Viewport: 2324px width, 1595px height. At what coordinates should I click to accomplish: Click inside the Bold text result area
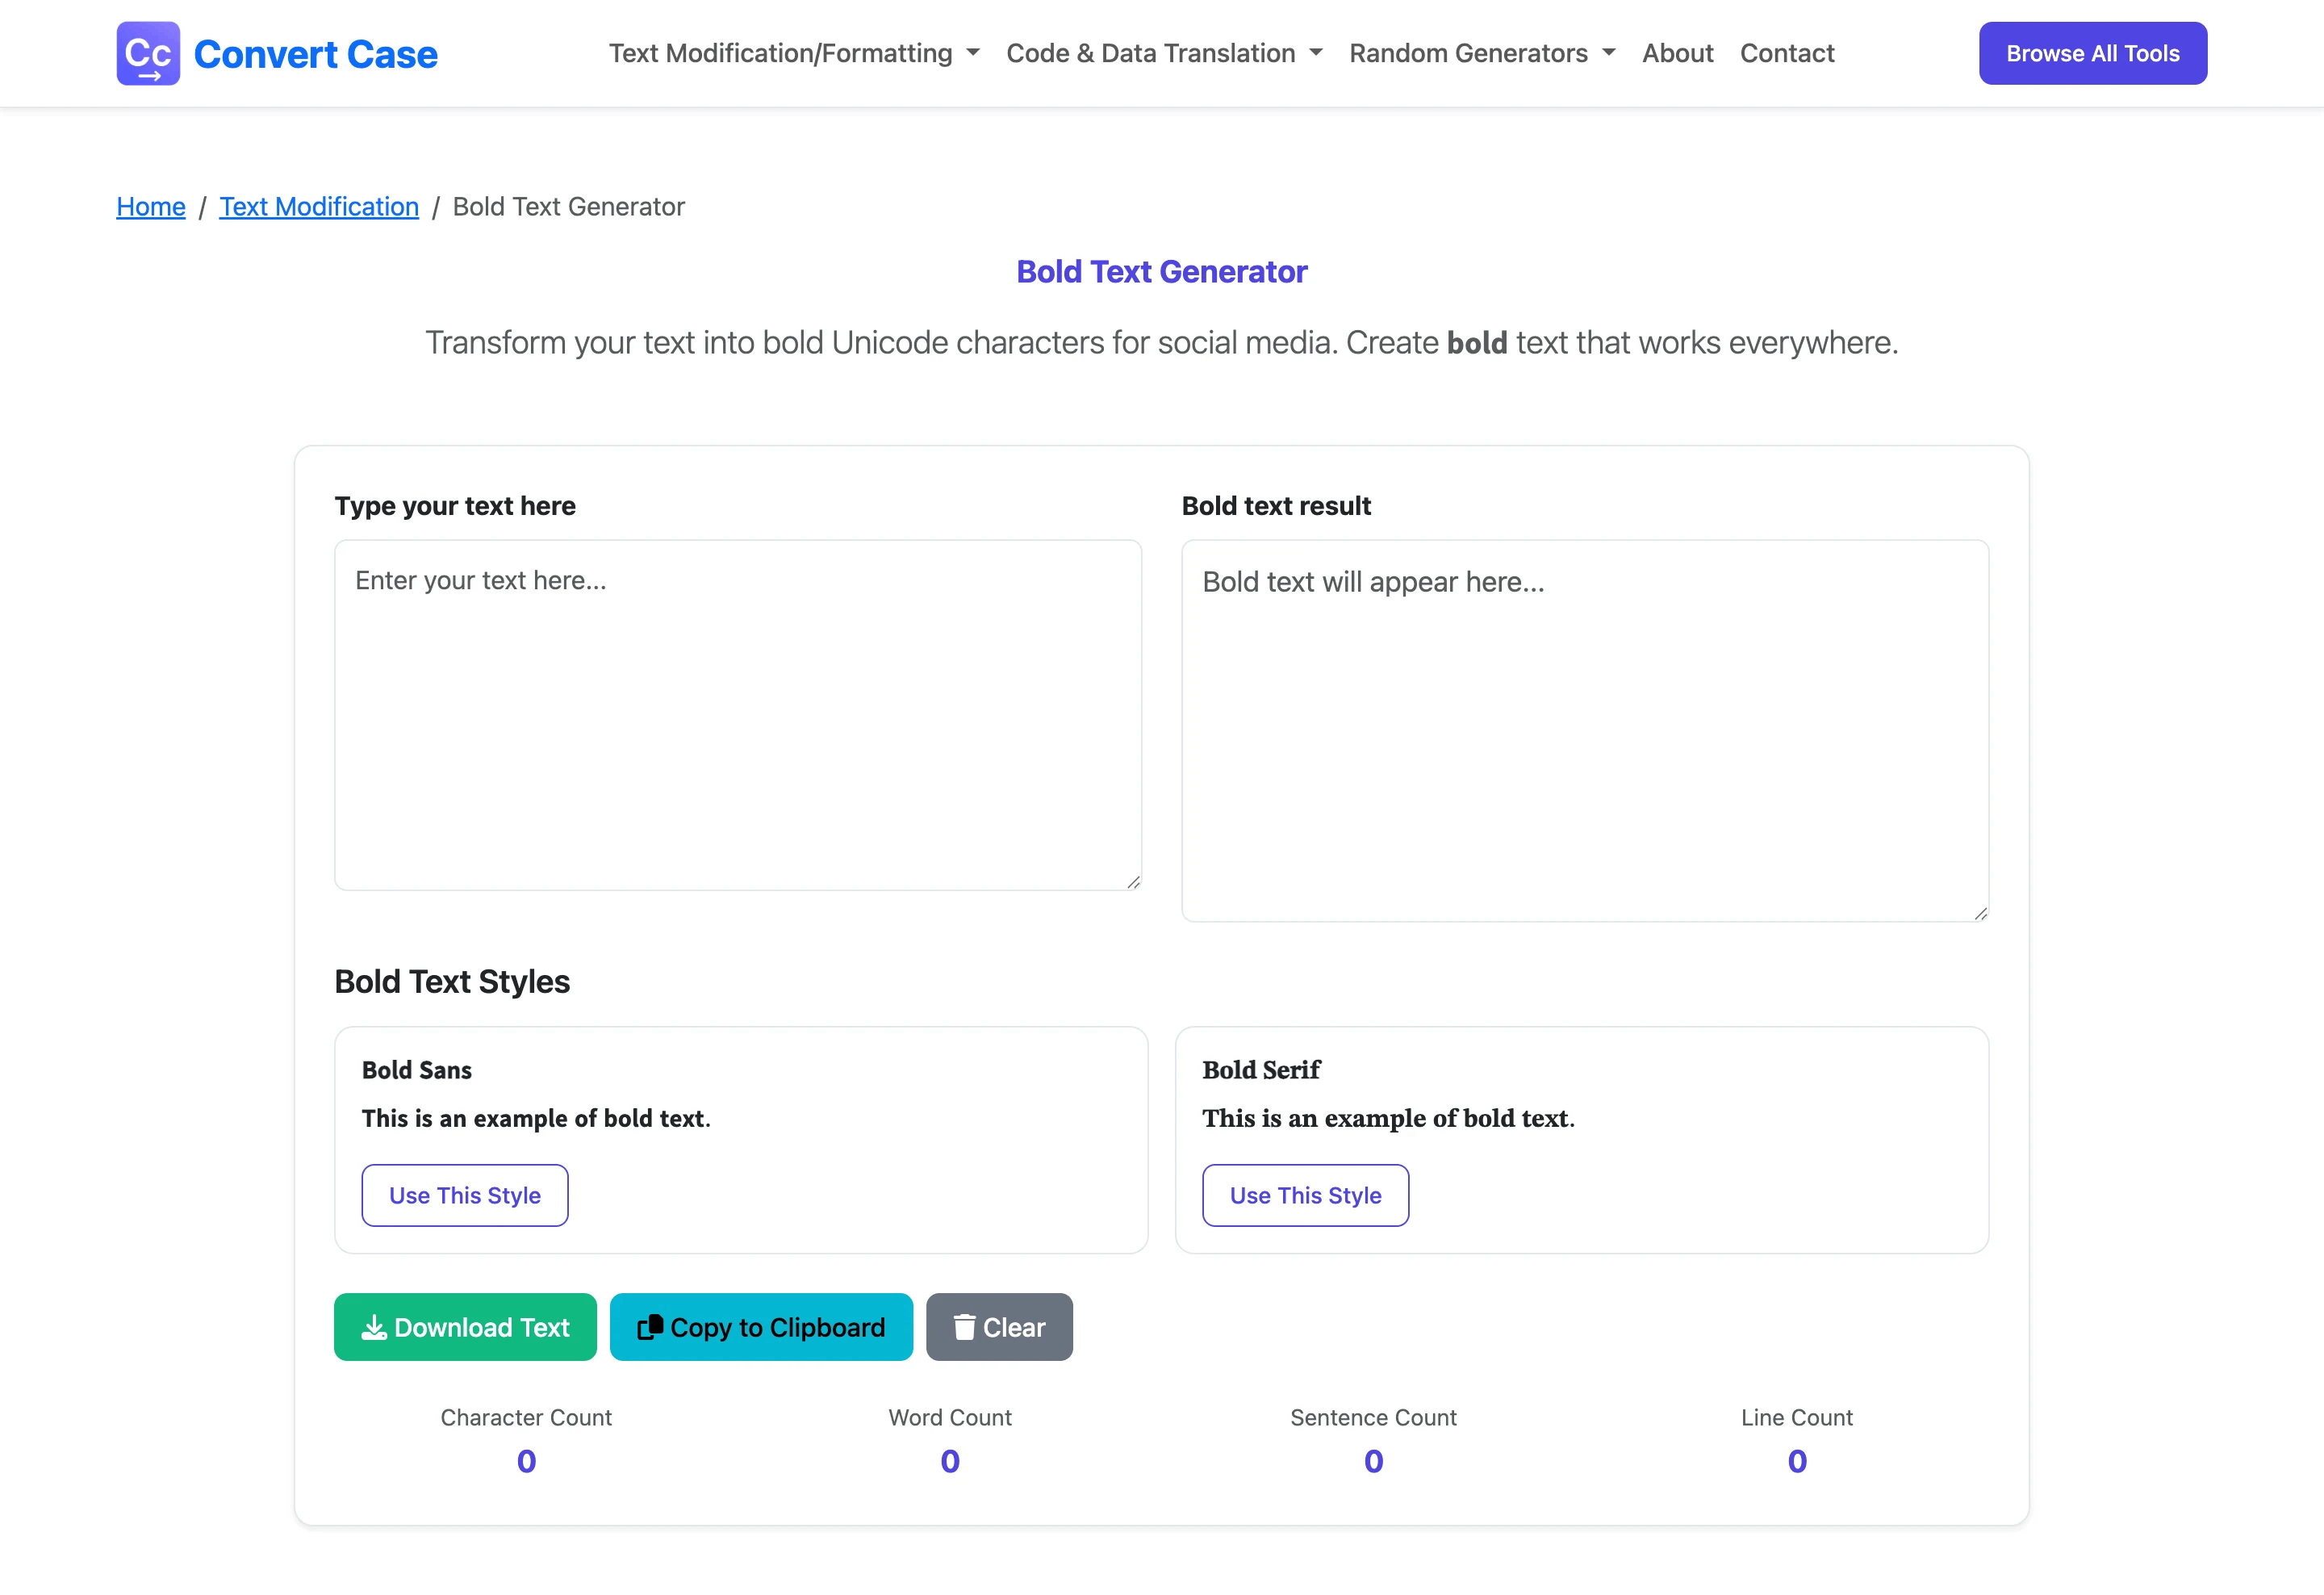pyautogui.click(x=1585, y=731)
